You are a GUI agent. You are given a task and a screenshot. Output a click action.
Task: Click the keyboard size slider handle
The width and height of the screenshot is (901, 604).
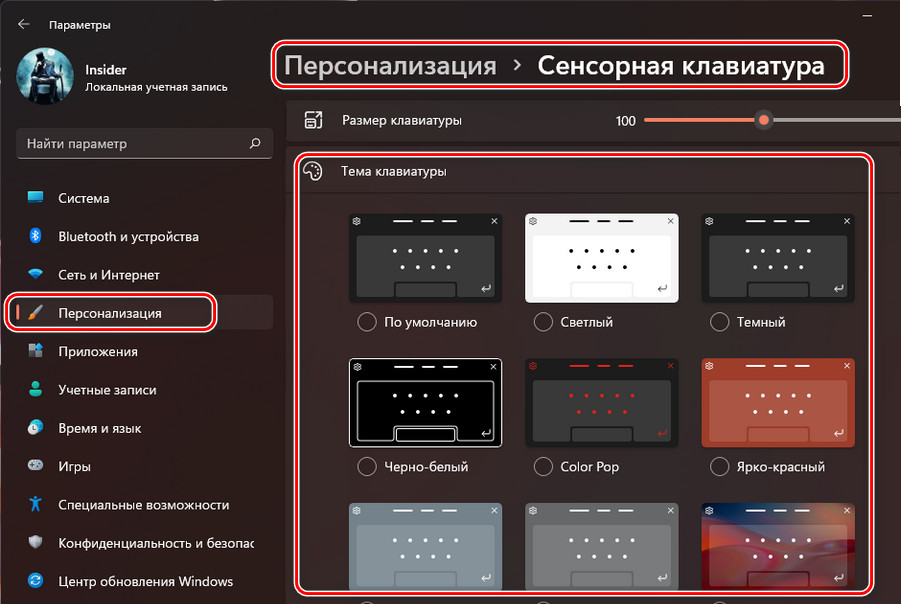click(764, 120)
